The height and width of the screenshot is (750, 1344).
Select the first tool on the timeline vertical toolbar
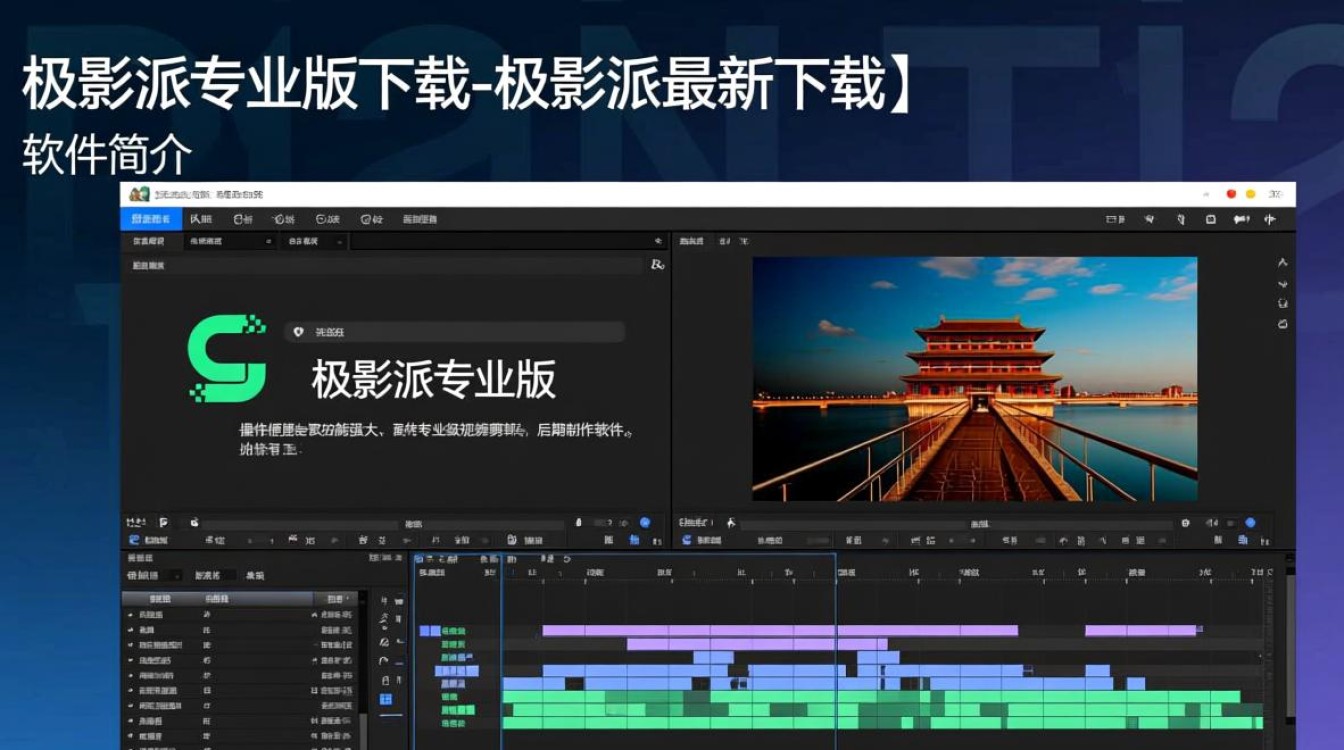[x=385, y=599]
